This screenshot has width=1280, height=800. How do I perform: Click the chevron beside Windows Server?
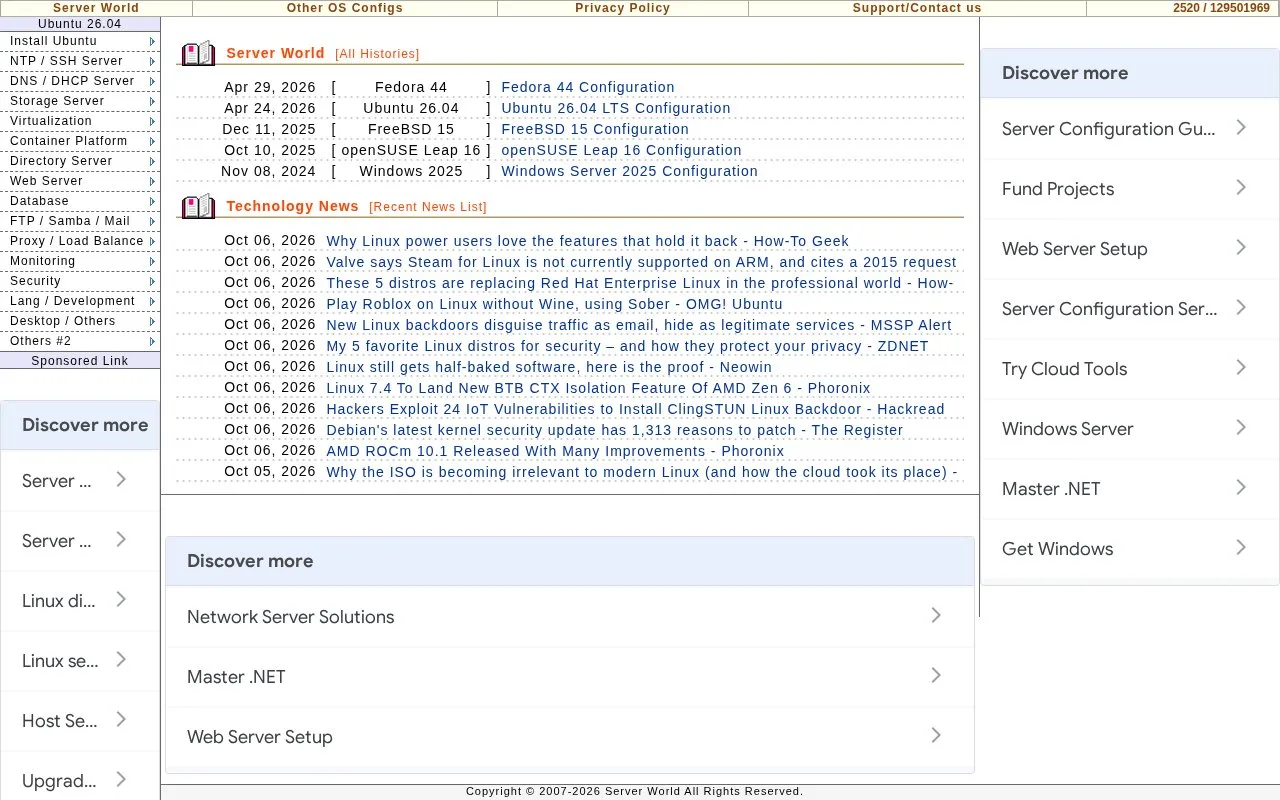click(x=1241, y=428)
